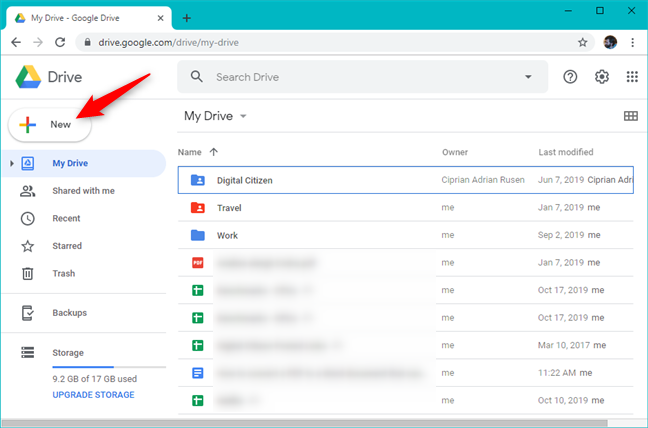Click the Last modified column header
This screenshot has width=648, height=428.
[x=566, y=152]
